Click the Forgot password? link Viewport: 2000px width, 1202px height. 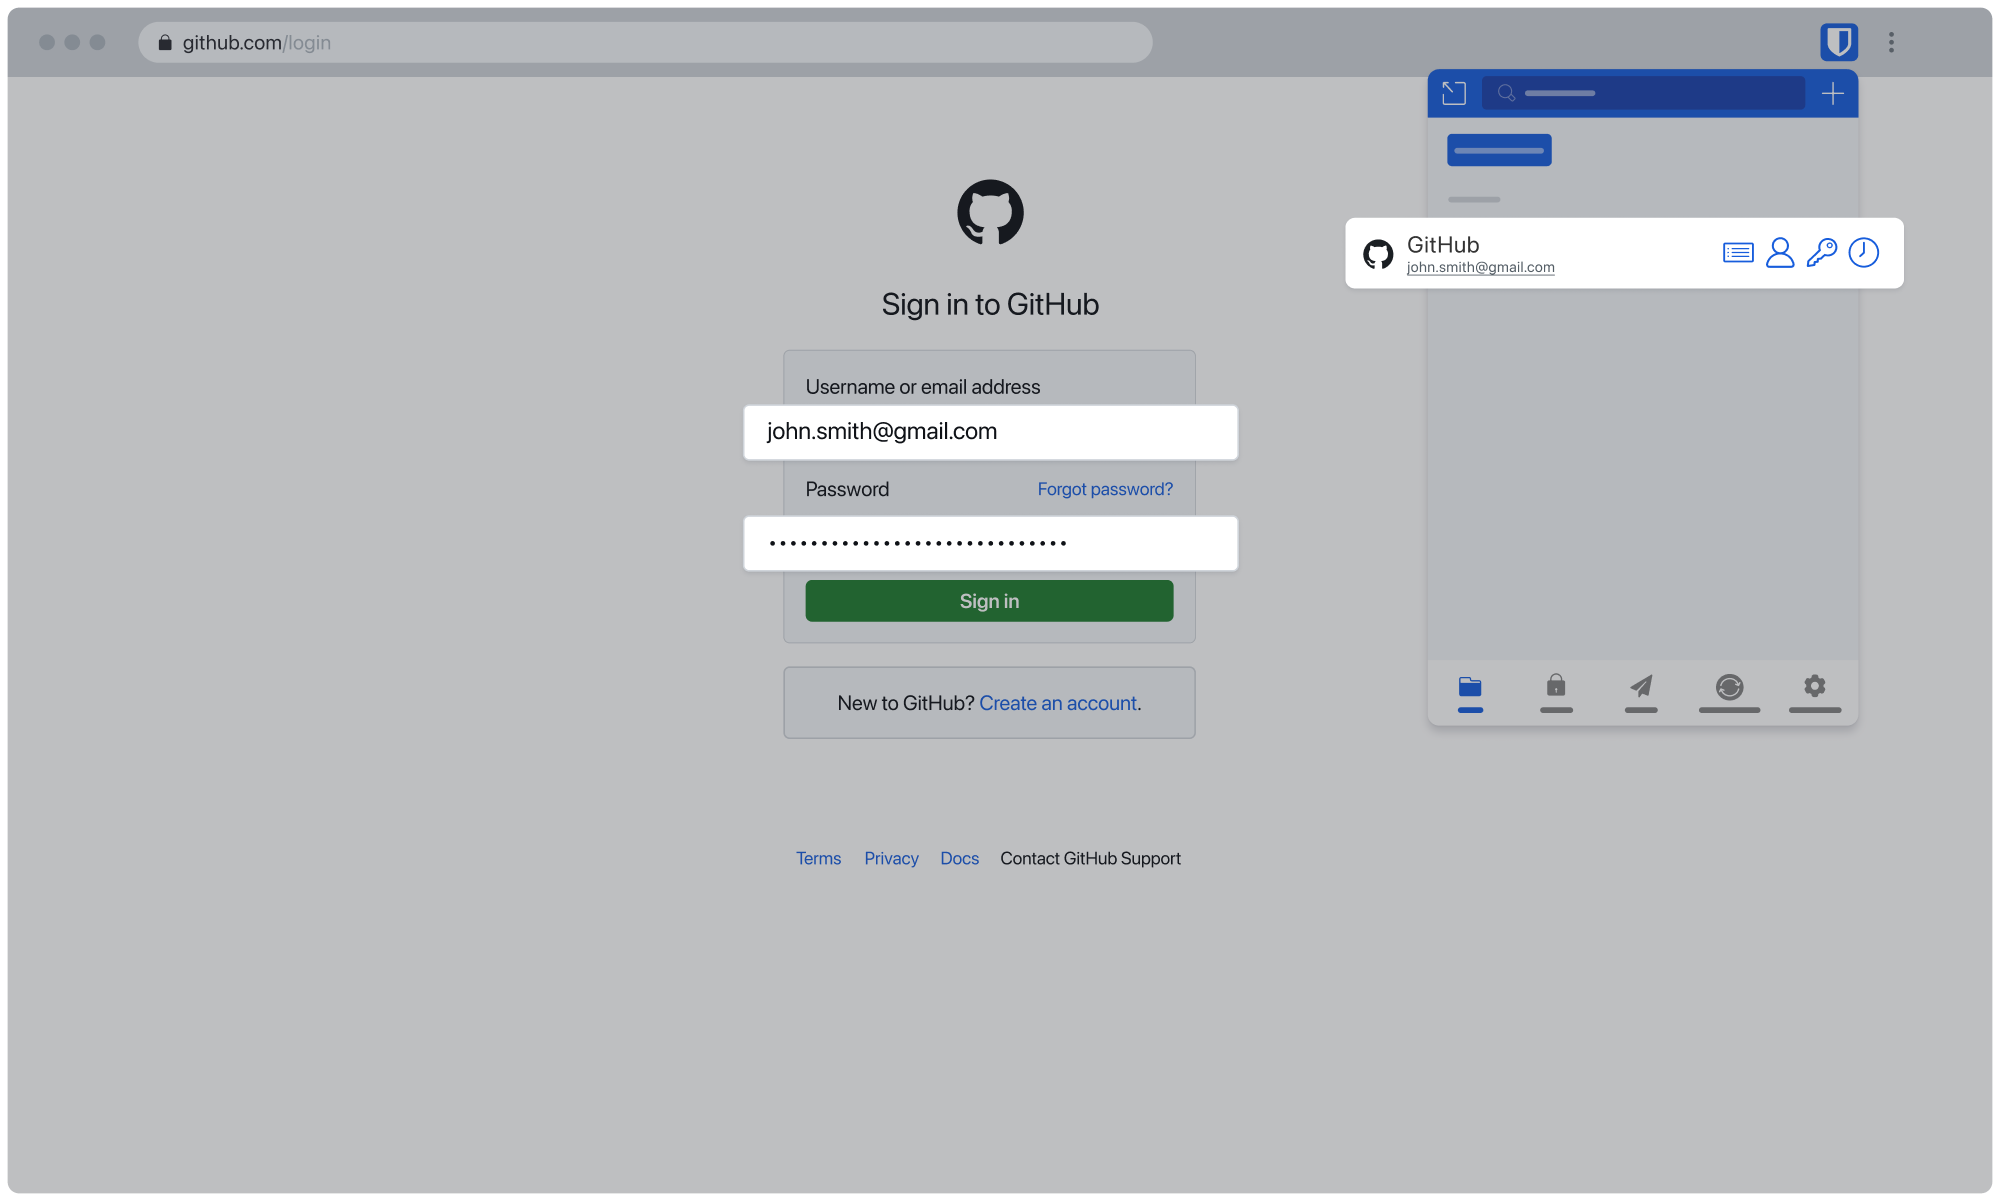pos(1104,489)
